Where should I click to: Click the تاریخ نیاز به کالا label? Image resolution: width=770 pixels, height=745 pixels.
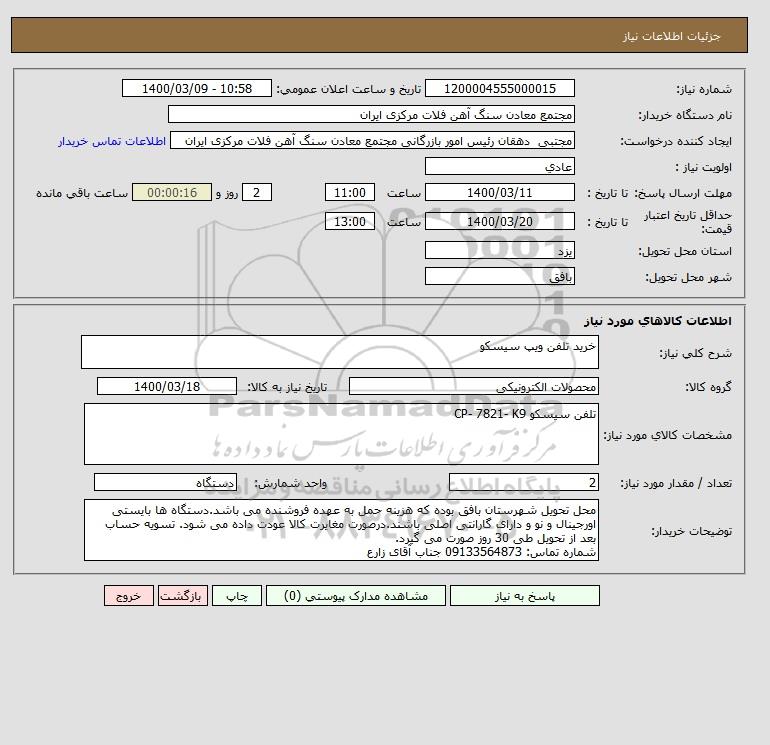pyautogui.click(x=287, y=387)
